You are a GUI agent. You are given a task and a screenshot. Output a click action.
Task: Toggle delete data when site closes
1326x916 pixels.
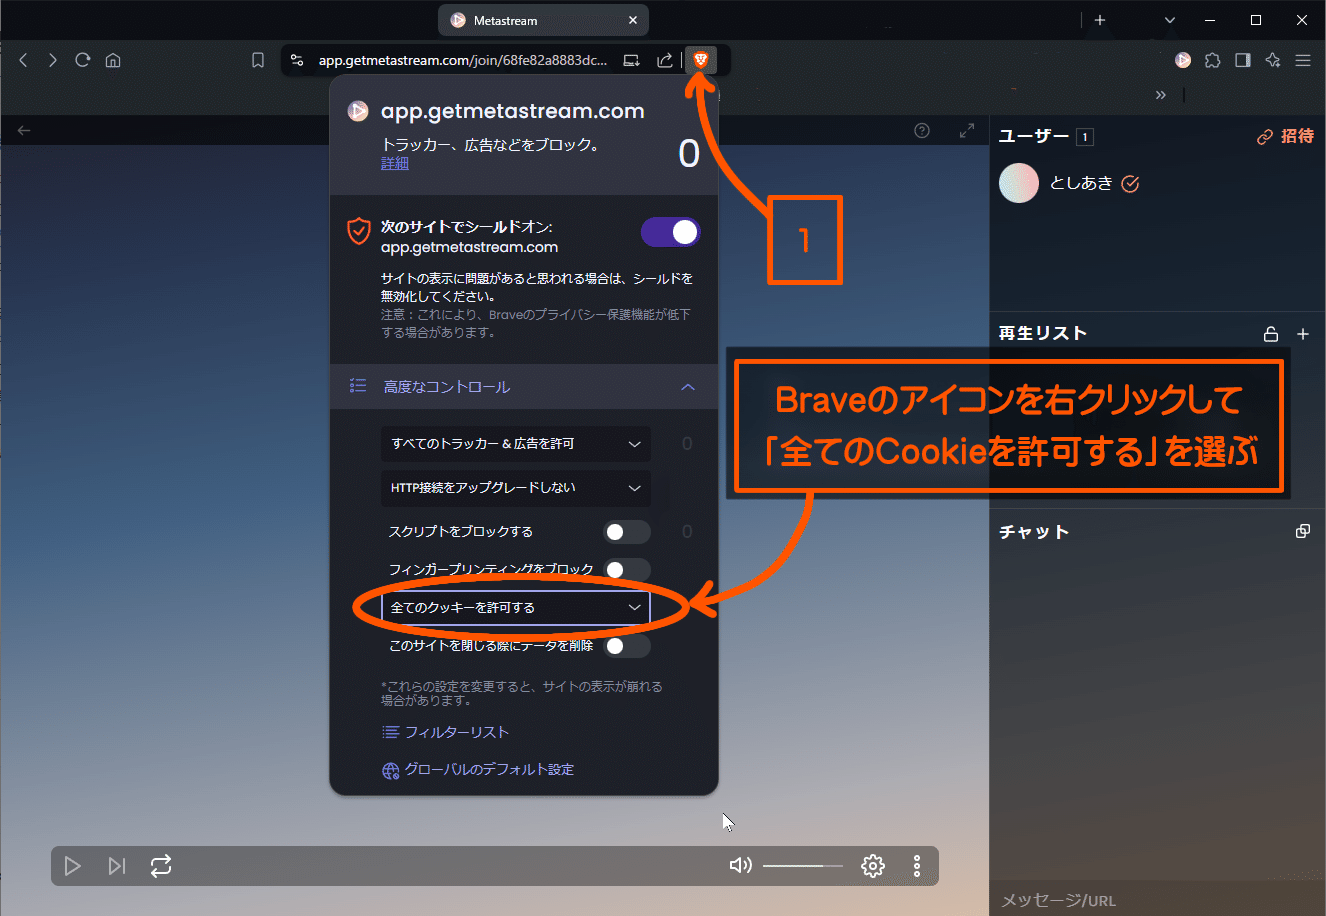point(628,646)
